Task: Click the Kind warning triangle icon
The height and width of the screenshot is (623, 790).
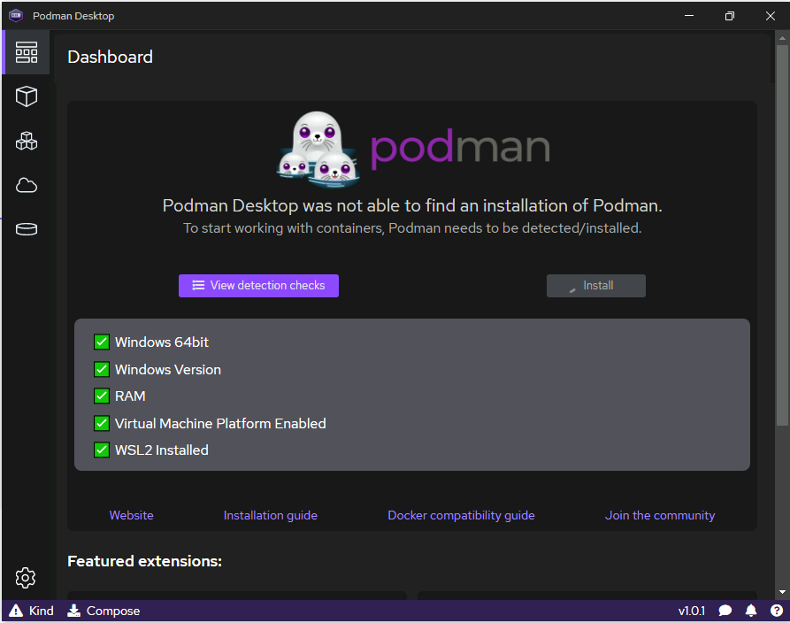Action: 16,611
